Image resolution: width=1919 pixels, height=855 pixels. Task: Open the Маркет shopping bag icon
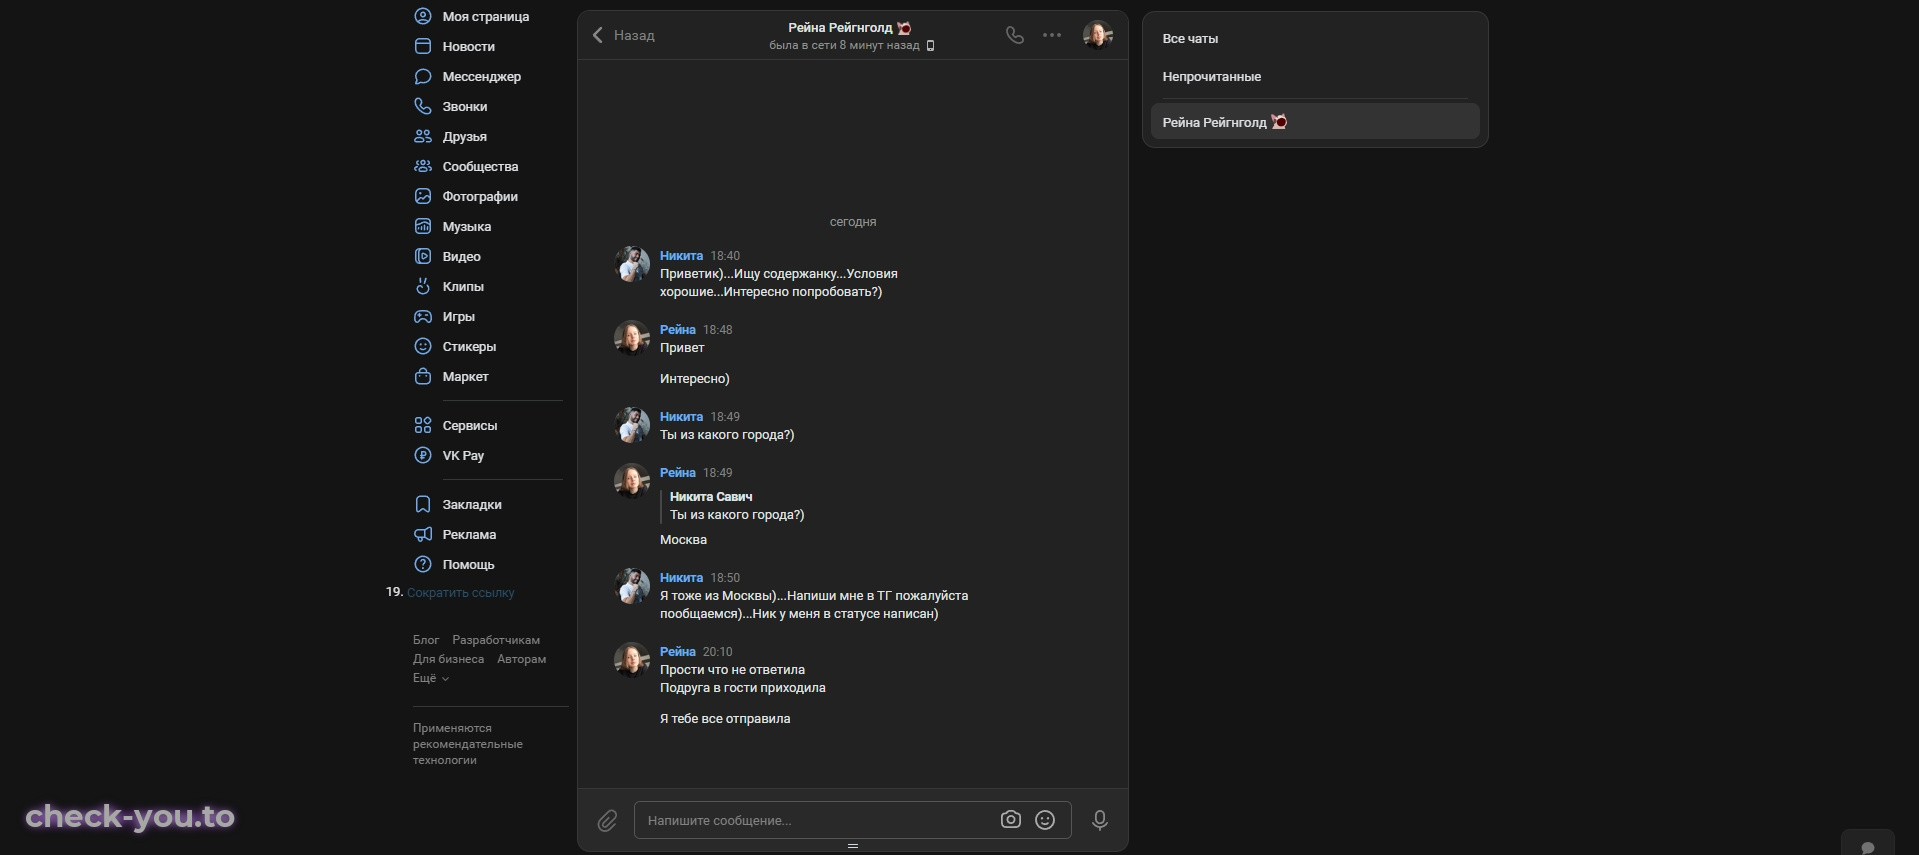(x=423, y=376)
